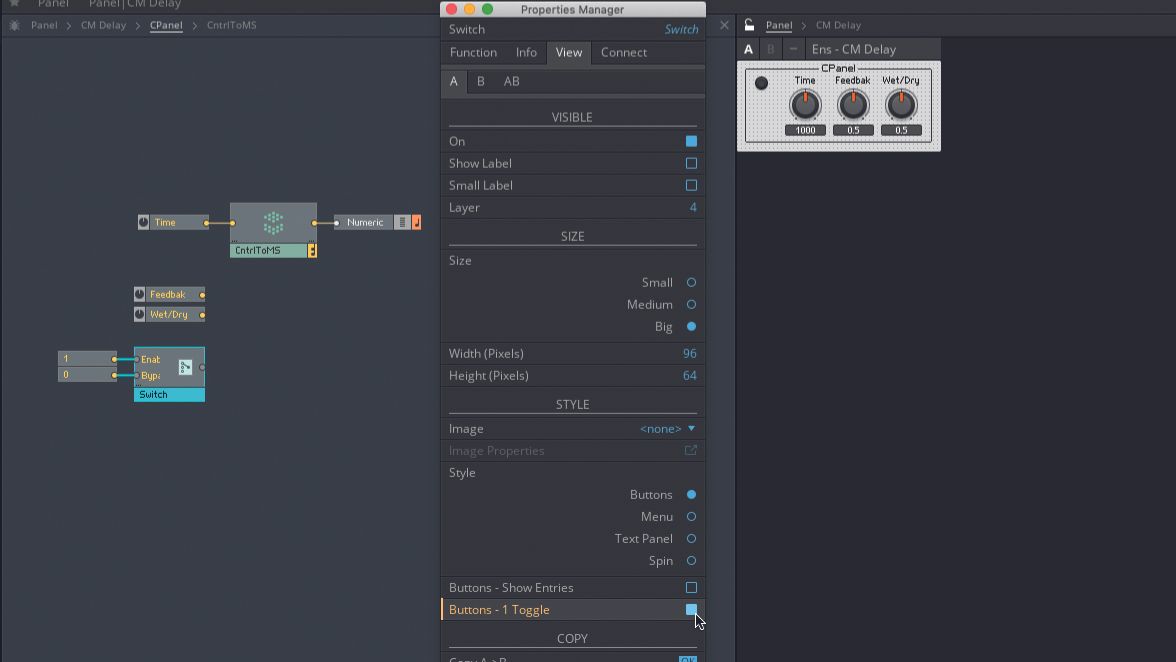The width and height of the screenshot is (1176, 662).
Task: Click the Wet/Dry knob icon
Action: pos(141,315)
